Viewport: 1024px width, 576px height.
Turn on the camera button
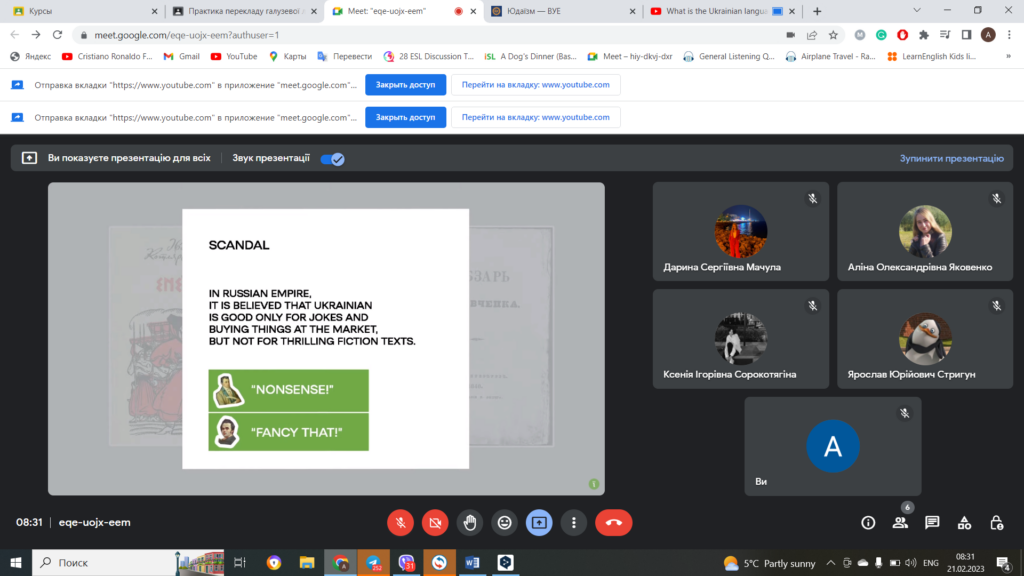click(x=435, y=522)
